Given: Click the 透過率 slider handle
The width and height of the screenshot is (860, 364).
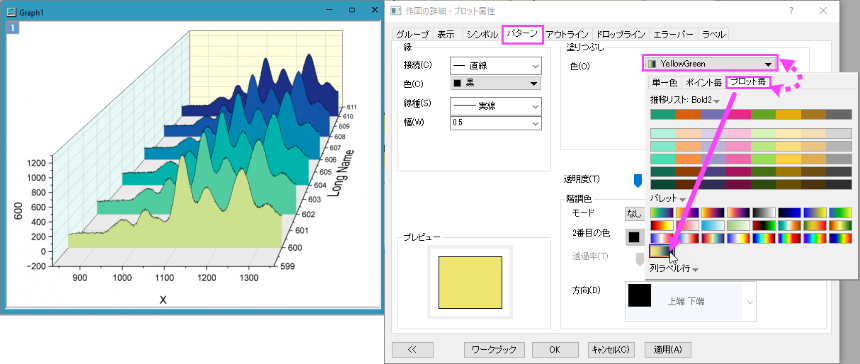Looking at the screenshot, I should tap(640, 259).
